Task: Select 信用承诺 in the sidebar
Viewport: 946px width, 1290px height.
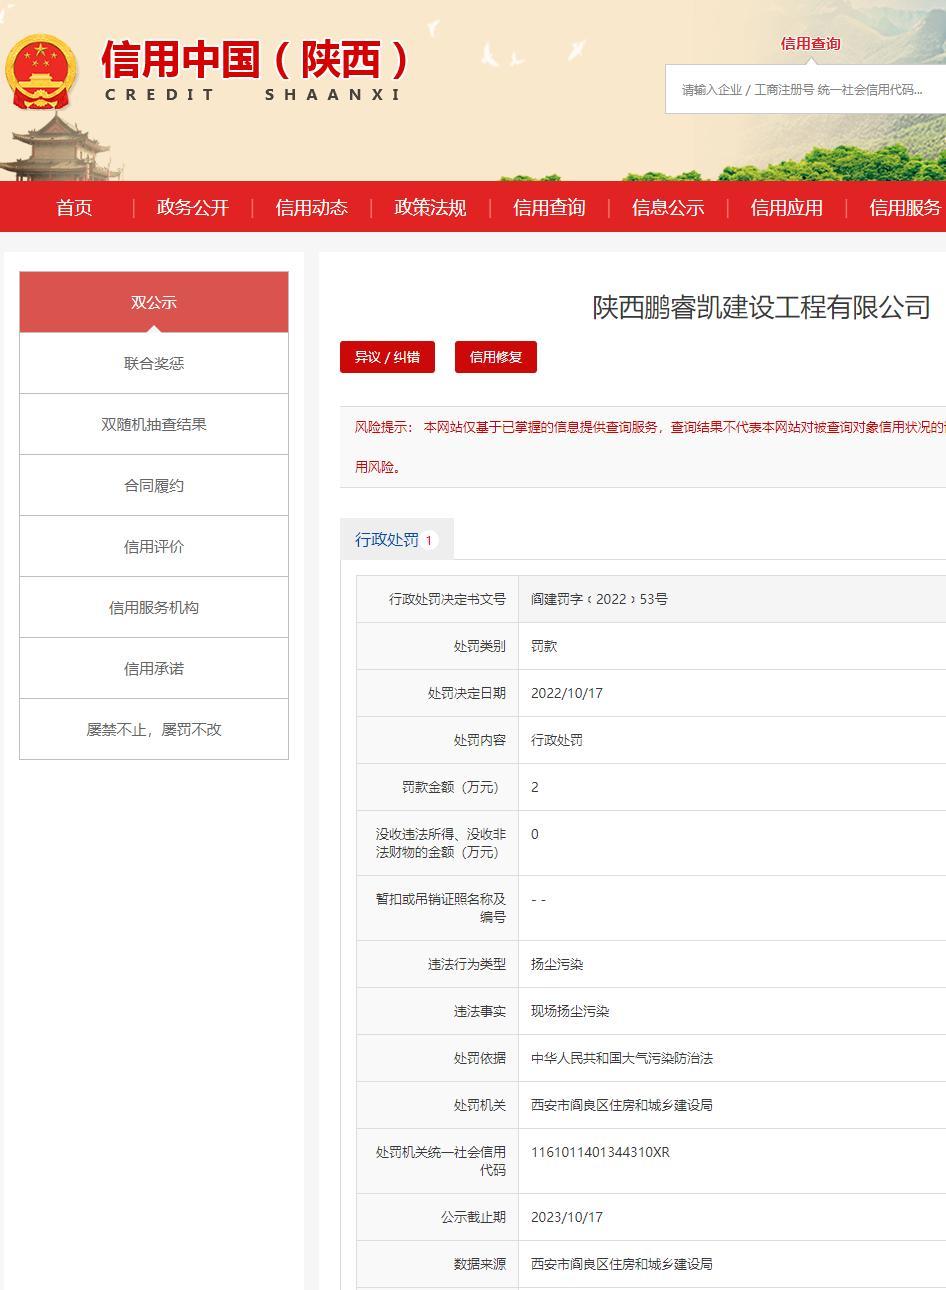Action: (154, 668)
